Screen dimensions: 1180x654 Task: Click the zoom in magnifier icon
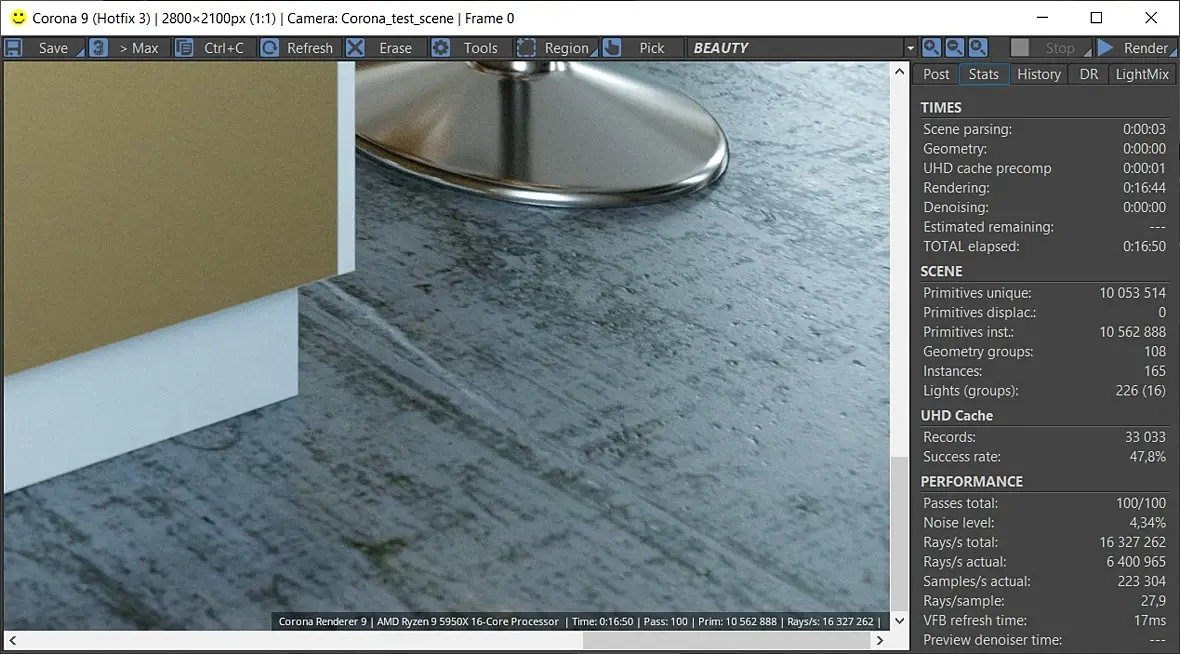931,48
